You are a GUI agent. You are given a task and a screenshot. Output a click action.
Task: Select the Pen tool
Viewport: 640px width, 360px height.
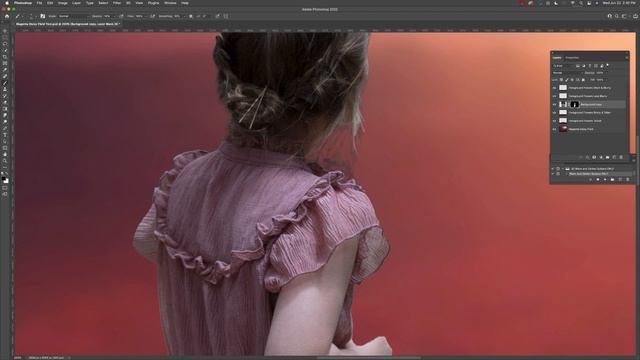pos(5,128)
